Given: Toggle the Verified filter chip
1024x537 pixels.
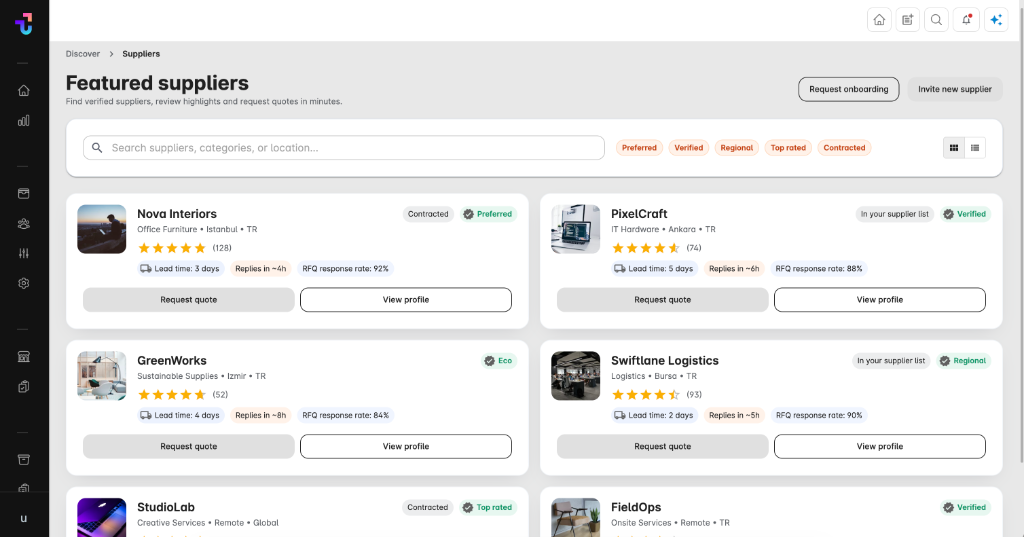Looking at the screenshot, I should click(x=688, y=148).
